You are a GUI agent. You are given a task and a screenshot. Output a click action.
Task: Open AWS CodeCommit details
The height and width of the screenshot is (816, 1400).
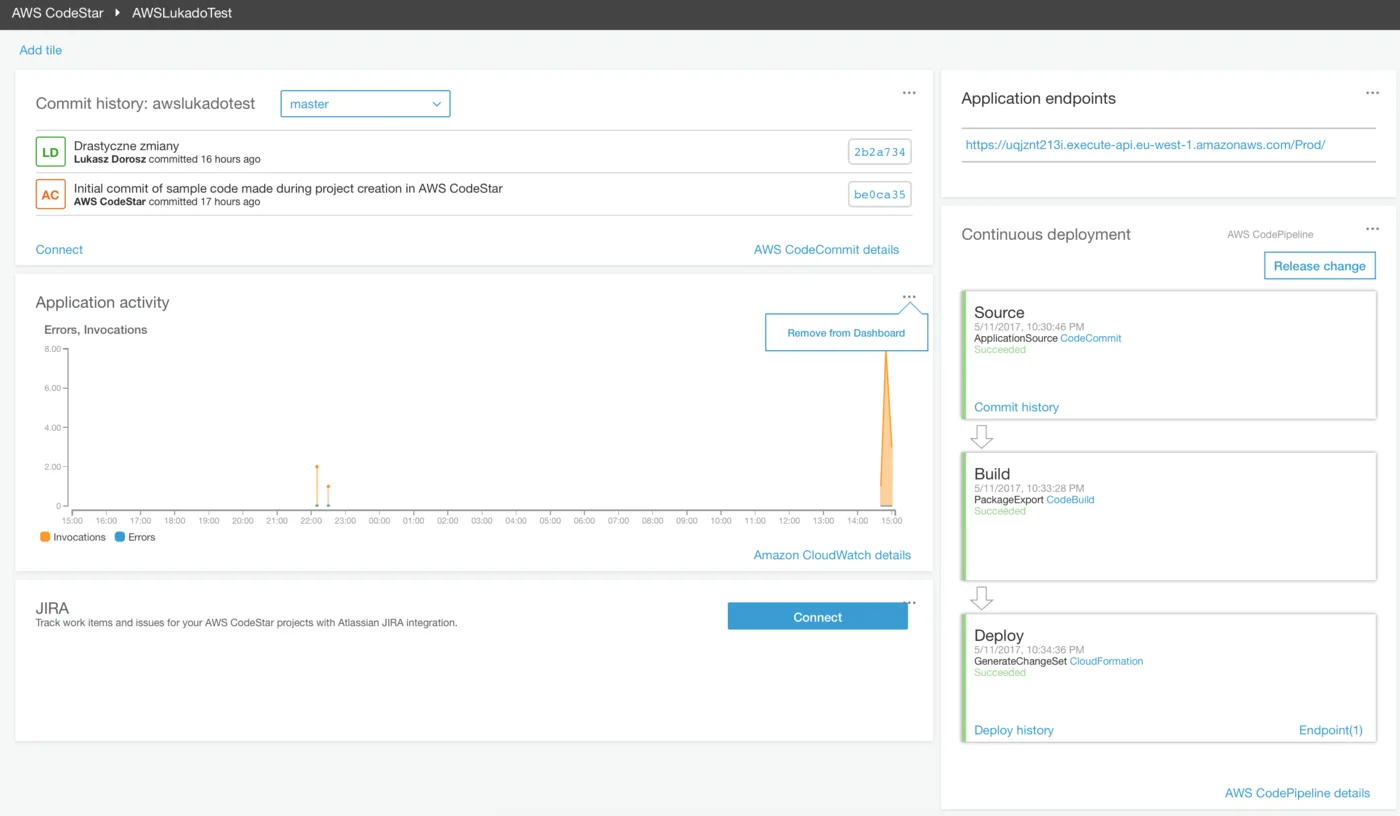826,250
